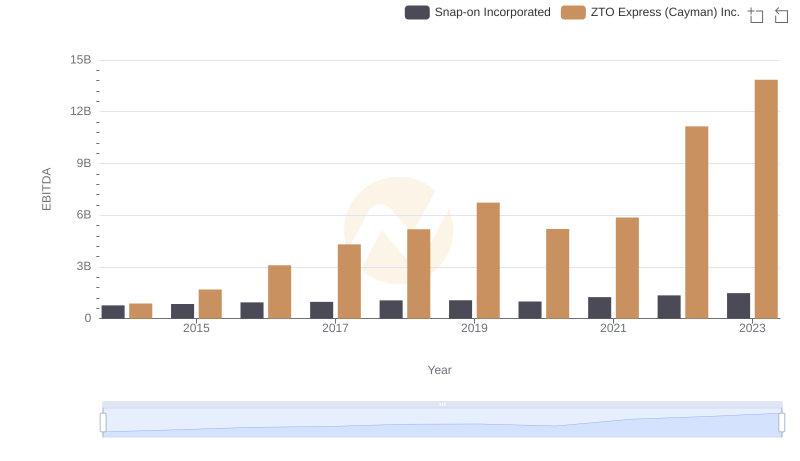Toggle Snap-on Incorporated legend entry

pyautogui.click(x=478, y=12)
